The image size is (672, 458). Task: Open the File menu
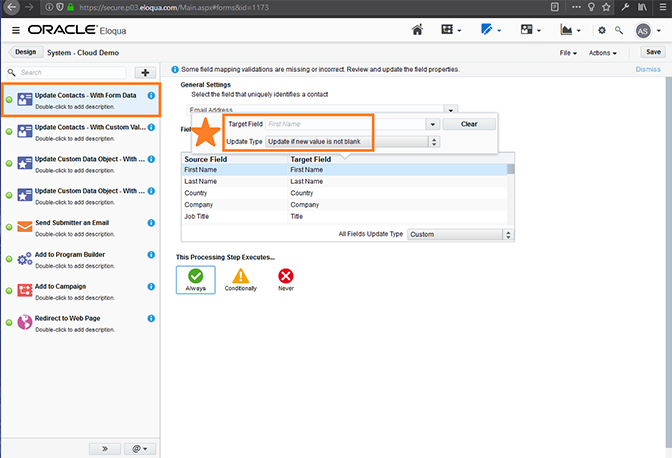pos(568,53)
